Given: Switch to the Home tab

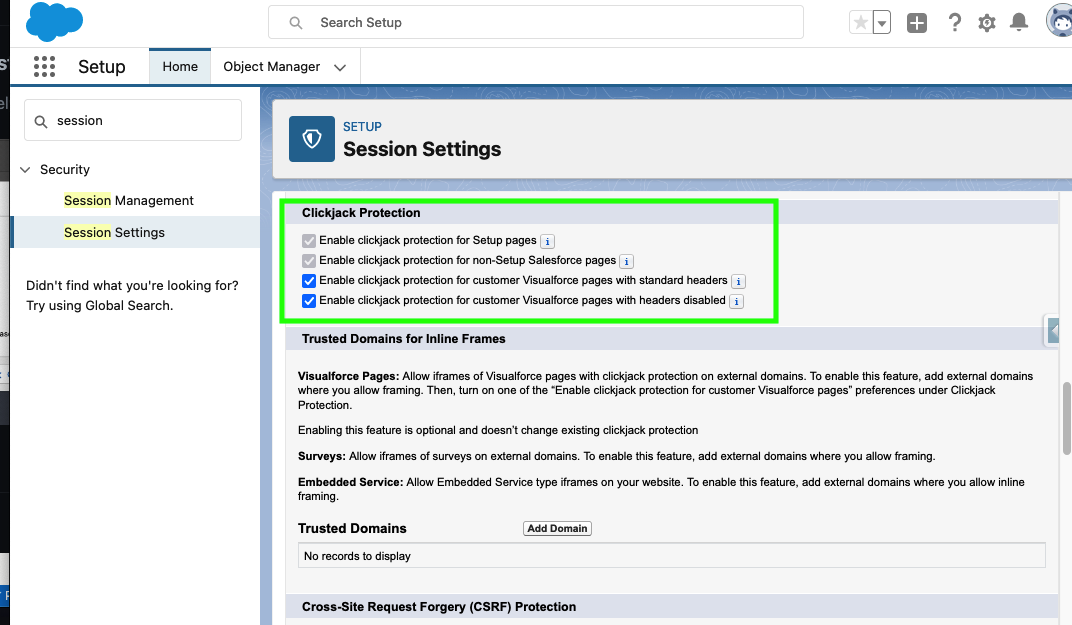Looking at the screenshot, I should point(180,66).
